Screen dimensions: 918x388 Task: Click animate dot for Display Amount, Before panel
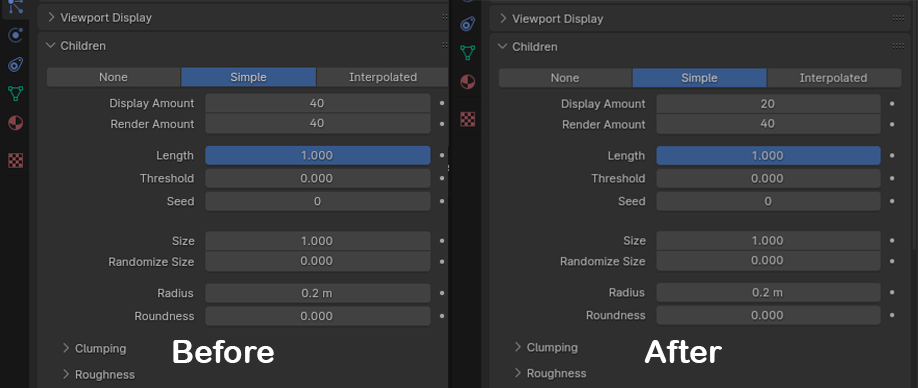click(442, 103)
